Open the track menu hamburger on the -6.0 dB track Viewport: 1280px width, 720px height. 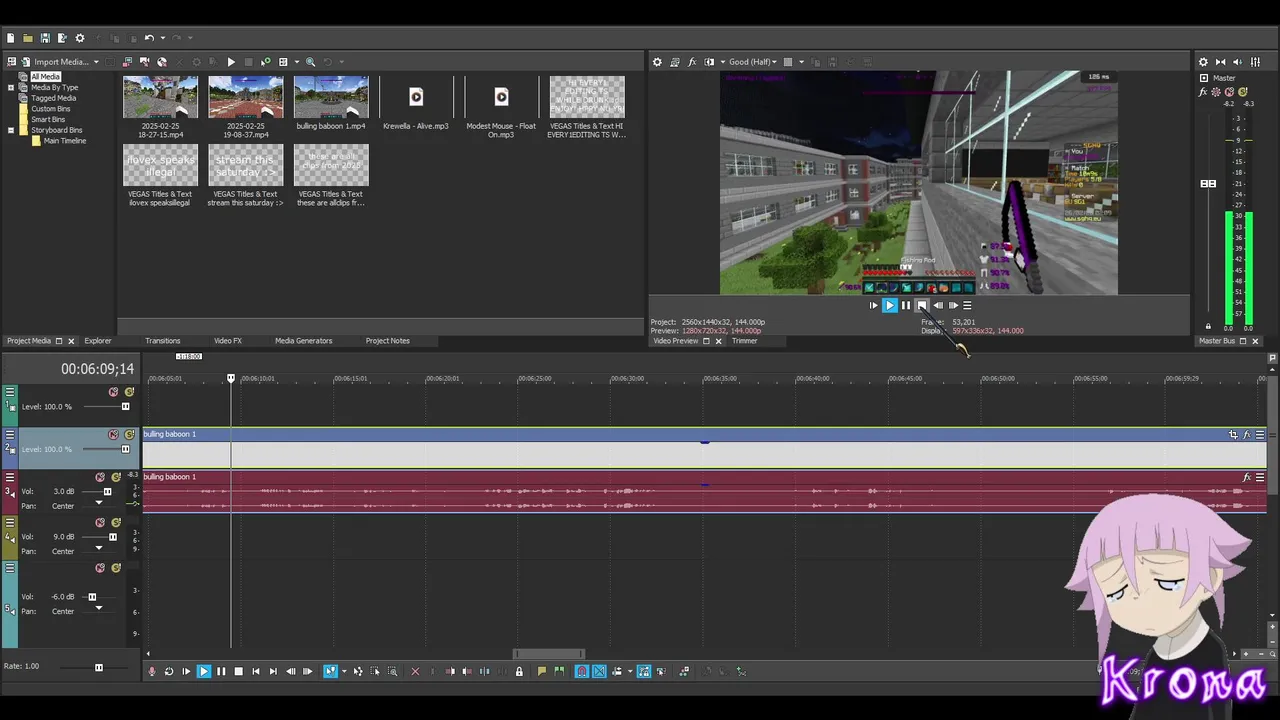[x=10, y=568]
